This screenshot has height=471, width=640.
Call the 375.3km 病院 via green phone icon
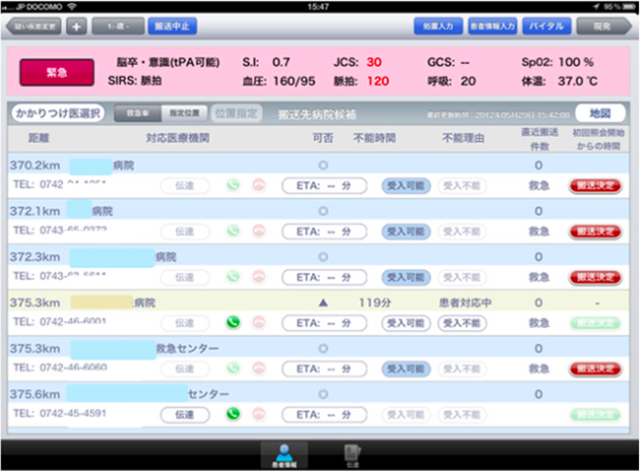[234, 322]
